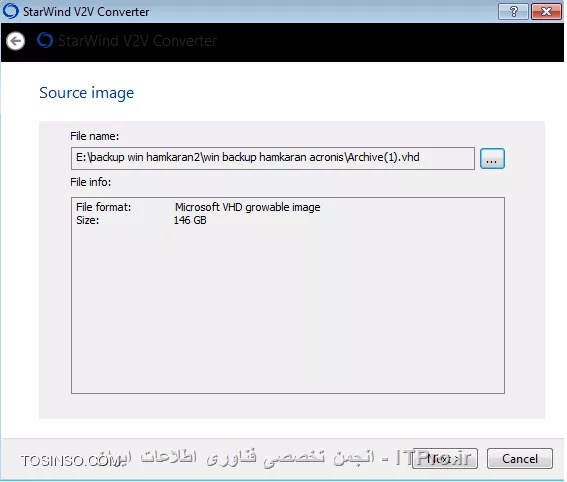Close the StarWind V2V Converter window

tap(546, 12)
